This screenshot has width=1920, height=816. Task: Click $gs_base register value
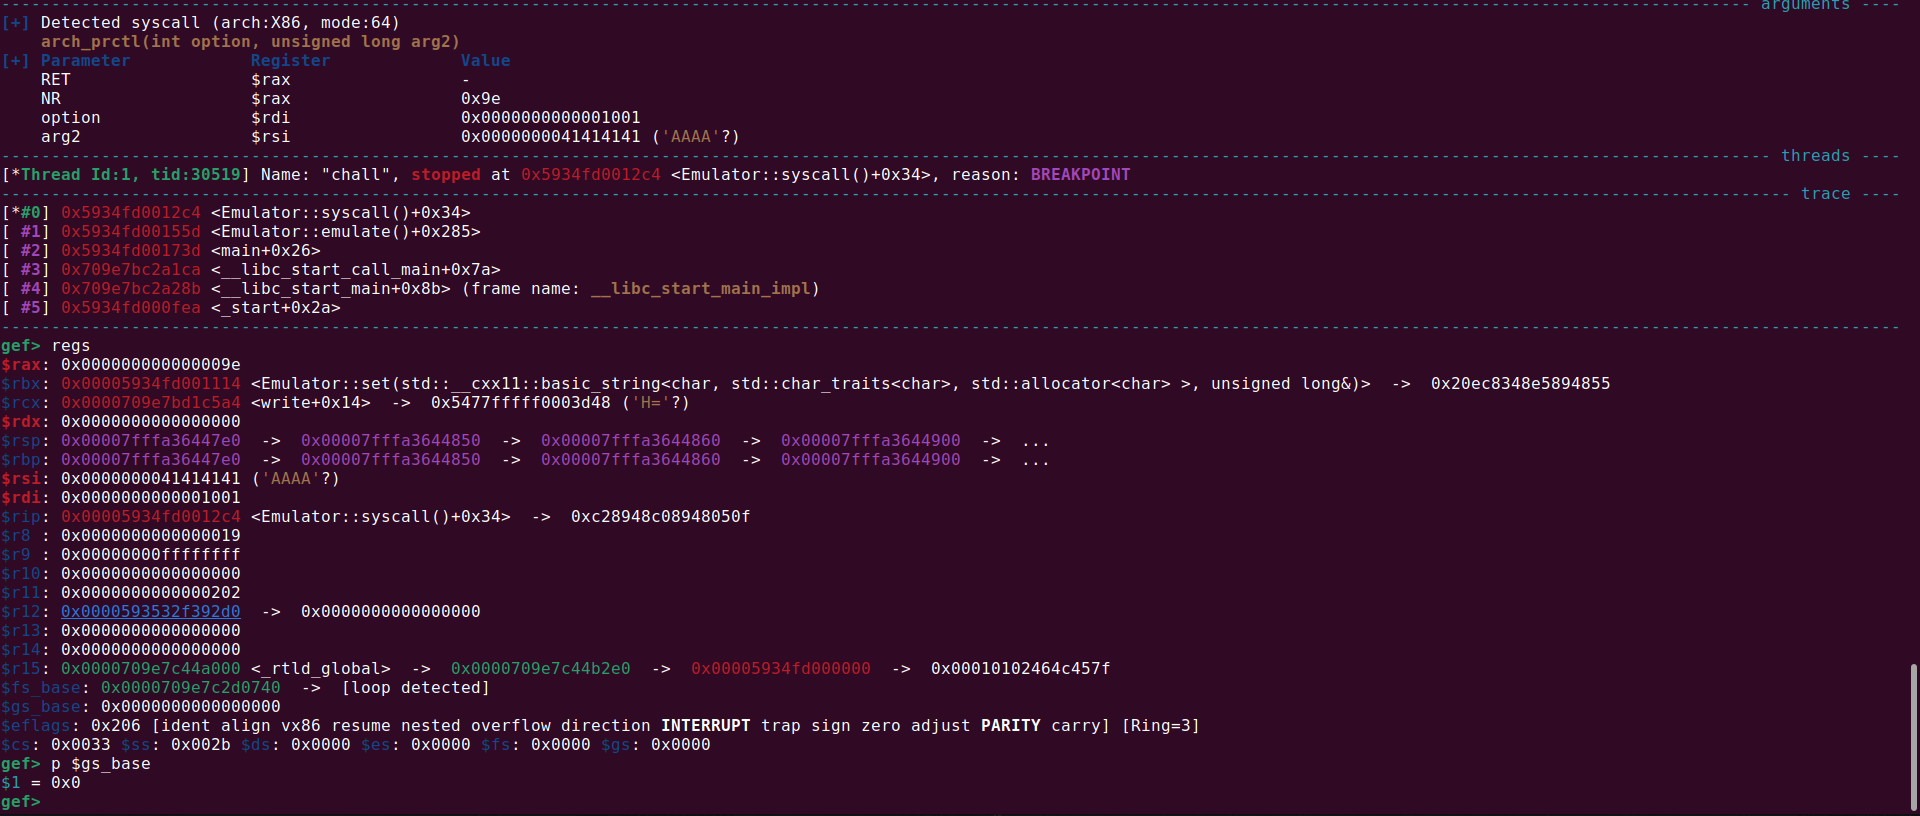[190, 706]
